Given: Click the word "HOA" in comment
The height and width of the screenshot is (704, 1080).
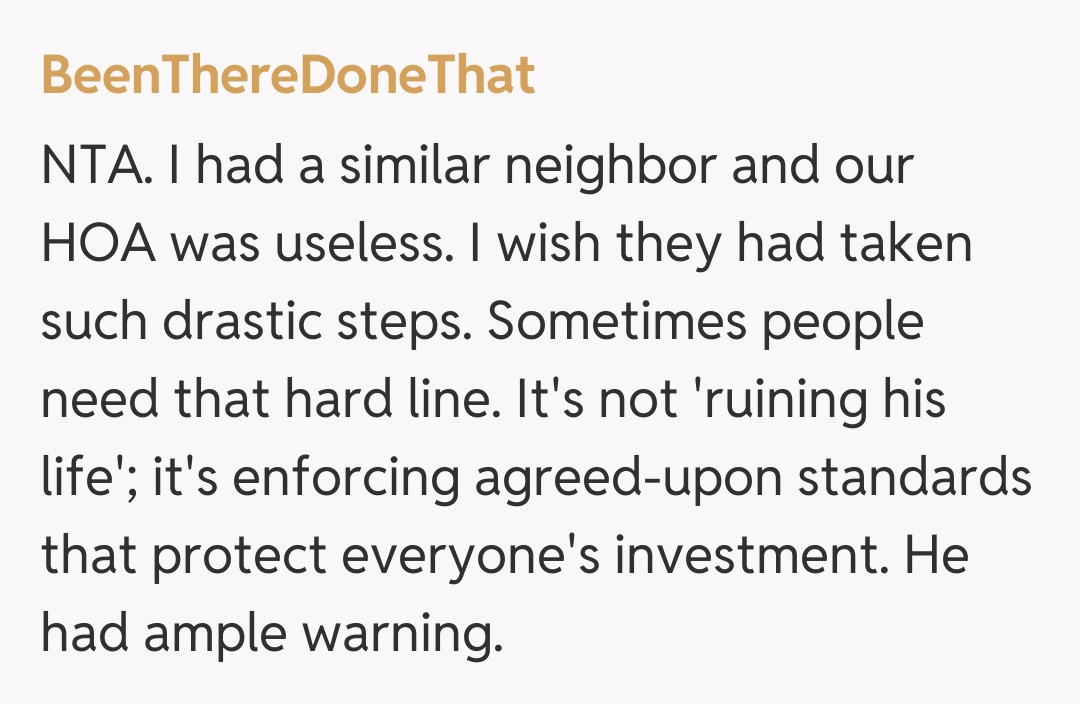Looking at the screenshot, I should point(96,245).
